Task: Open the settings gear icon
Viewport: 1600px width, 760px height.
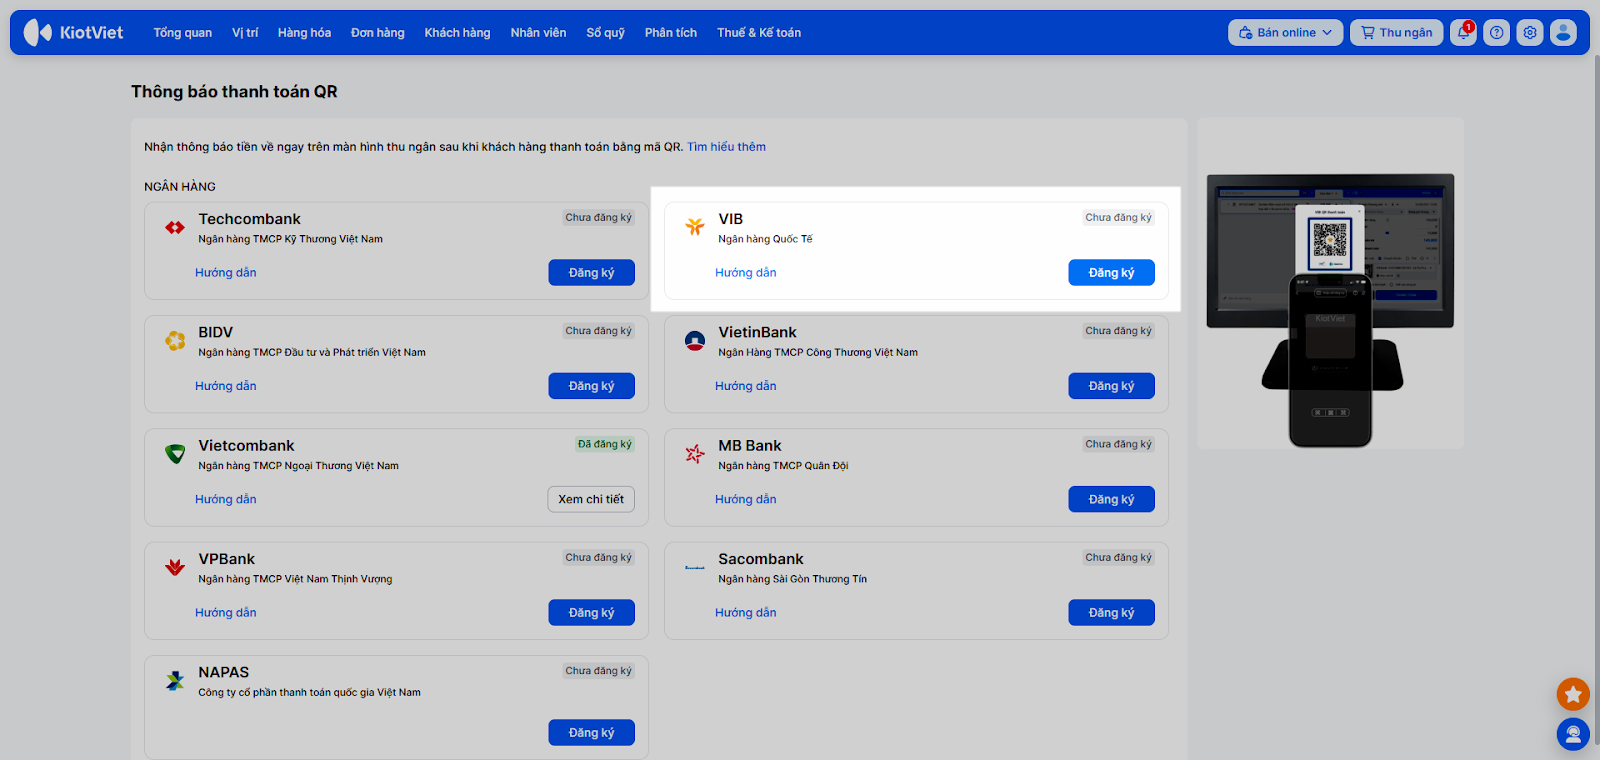Action: (x=1530, y=32)
